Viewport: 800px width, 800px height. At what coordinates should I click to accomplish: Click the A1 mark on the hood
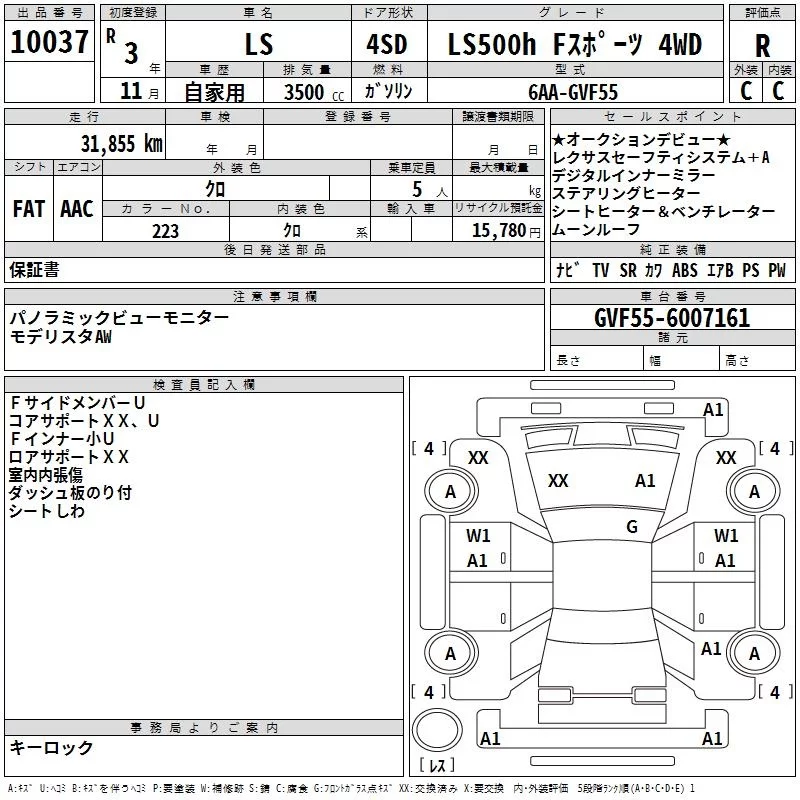coord(645,481)
